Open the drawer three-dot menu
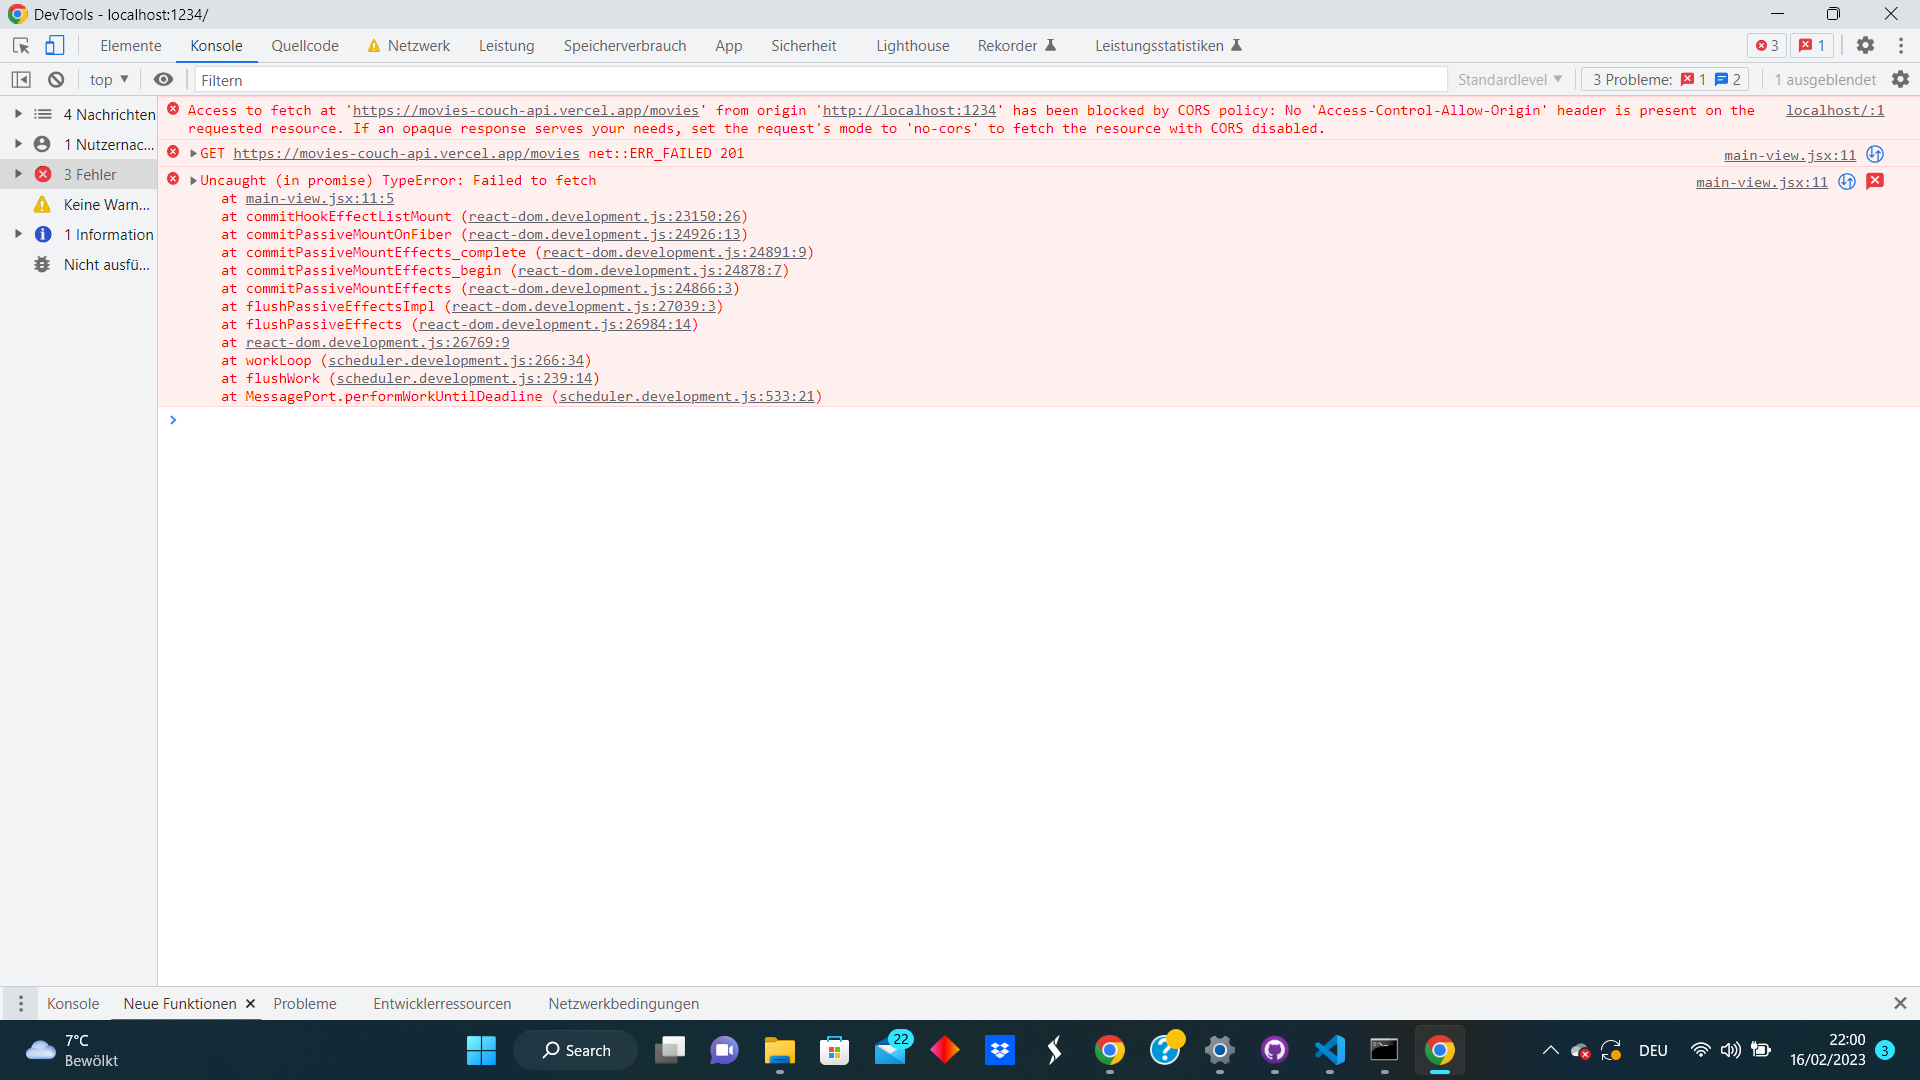 point(21,1004)
